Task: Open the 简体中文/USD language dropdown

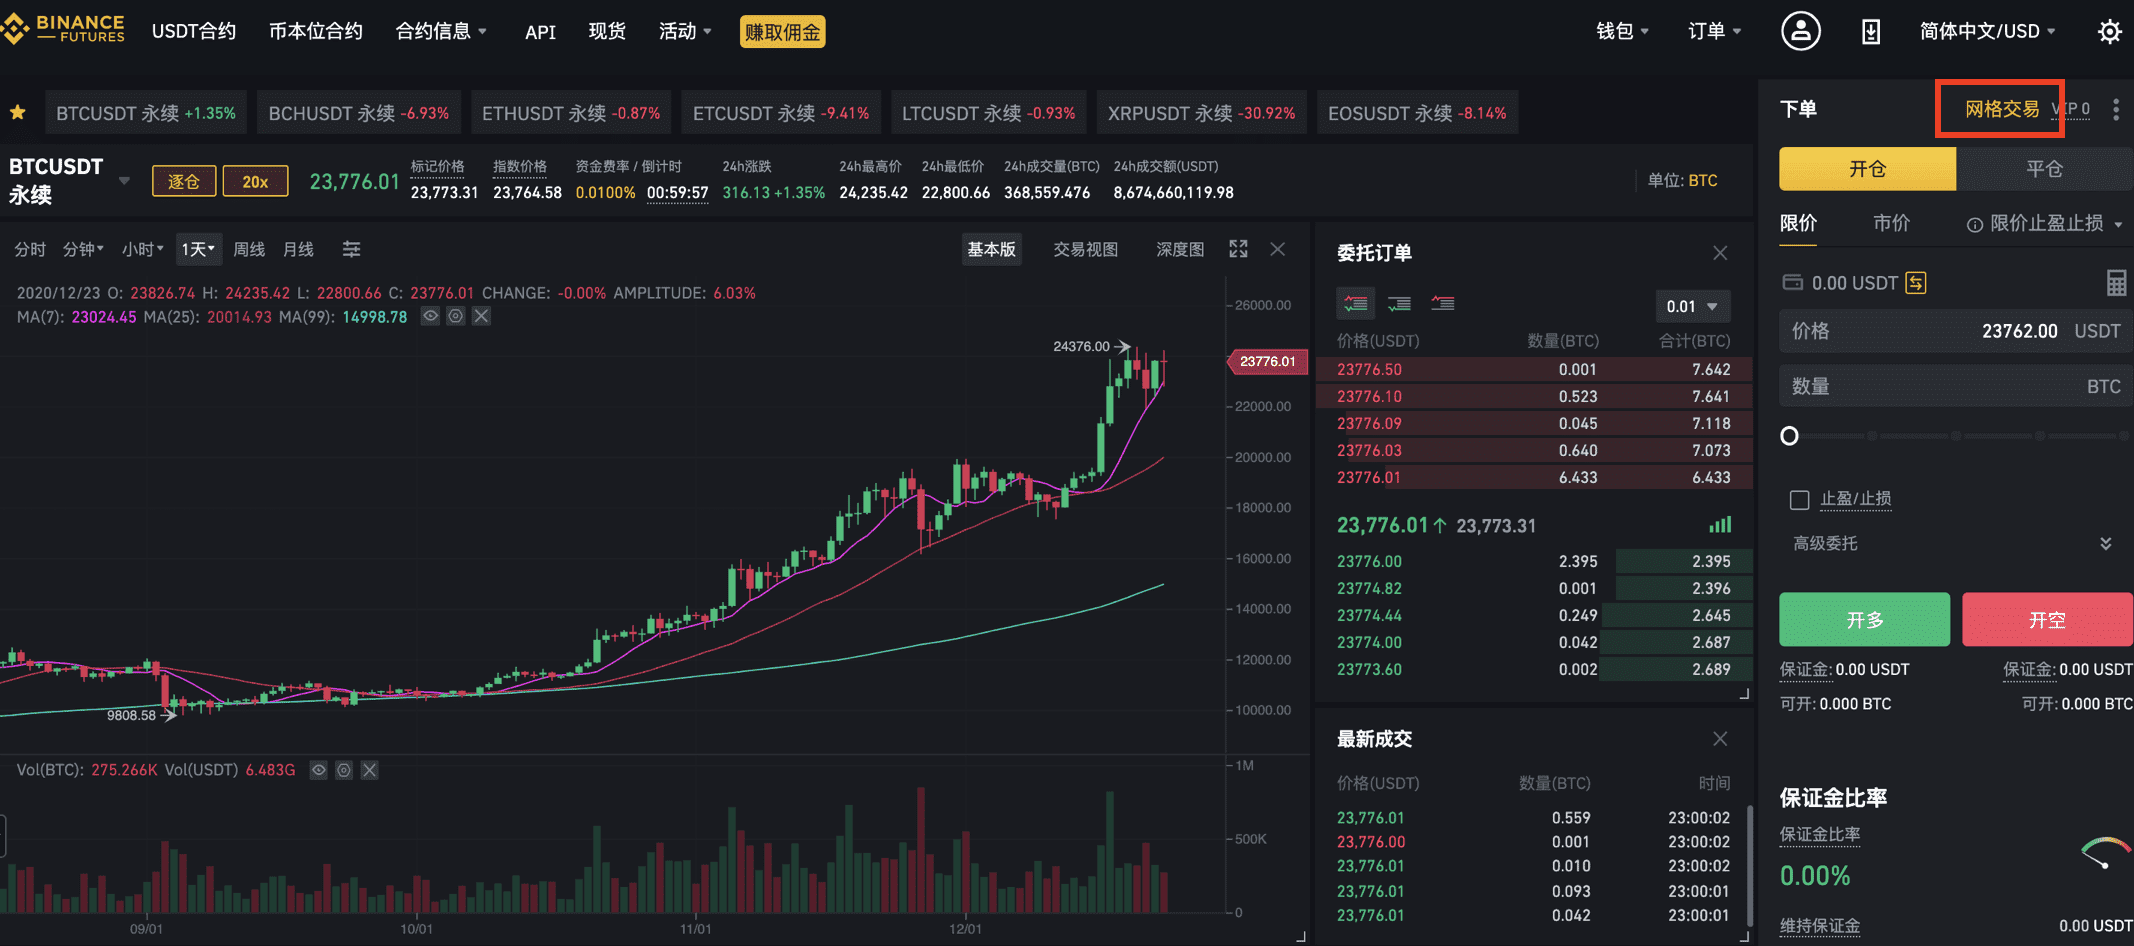Action: tap(1987, 31)
